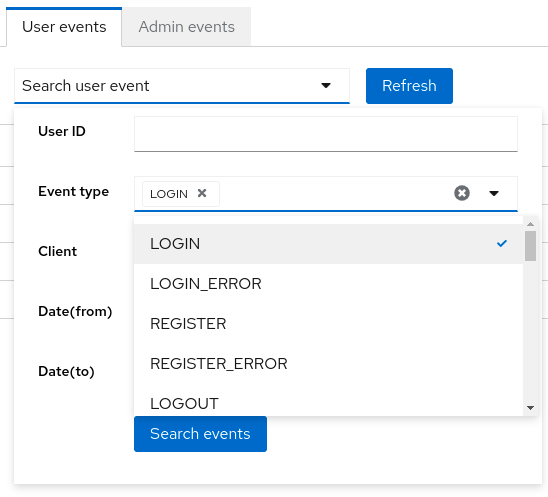This screenshot has height=497, width=548.
Task: Choose REGISTER_ERROR from the event list
Action: coord(328,363)
